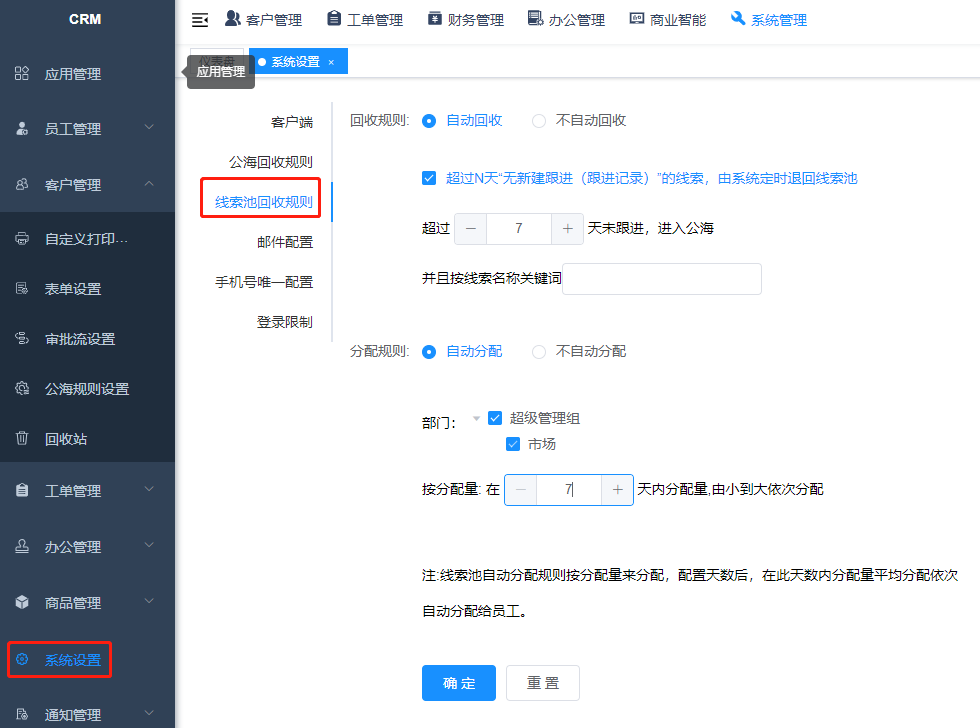
Task: Open the 财务管理 top menu
Action: (x=465, y=20)
